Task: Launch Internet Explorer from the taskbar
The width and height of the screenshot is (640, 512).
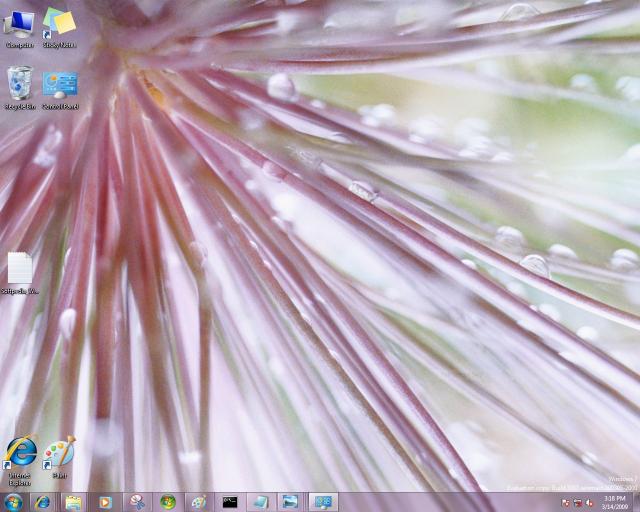Action: tap(42, 501)
